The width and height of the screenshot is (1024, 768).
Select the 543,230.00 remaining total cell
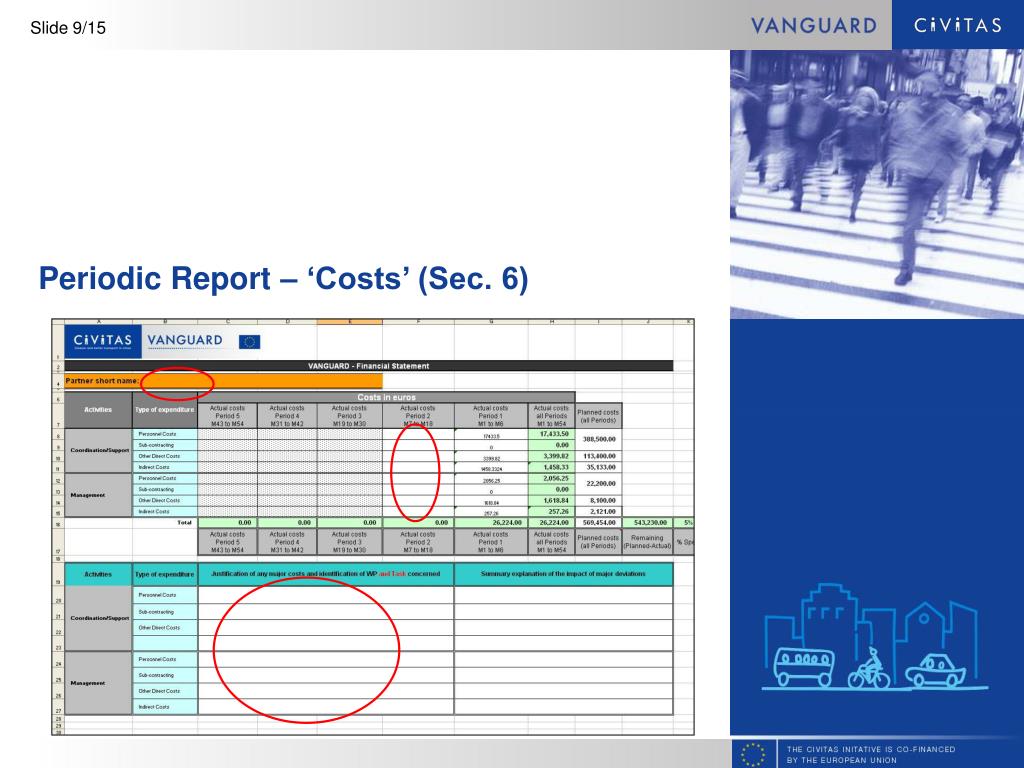(x=647, y=522)
